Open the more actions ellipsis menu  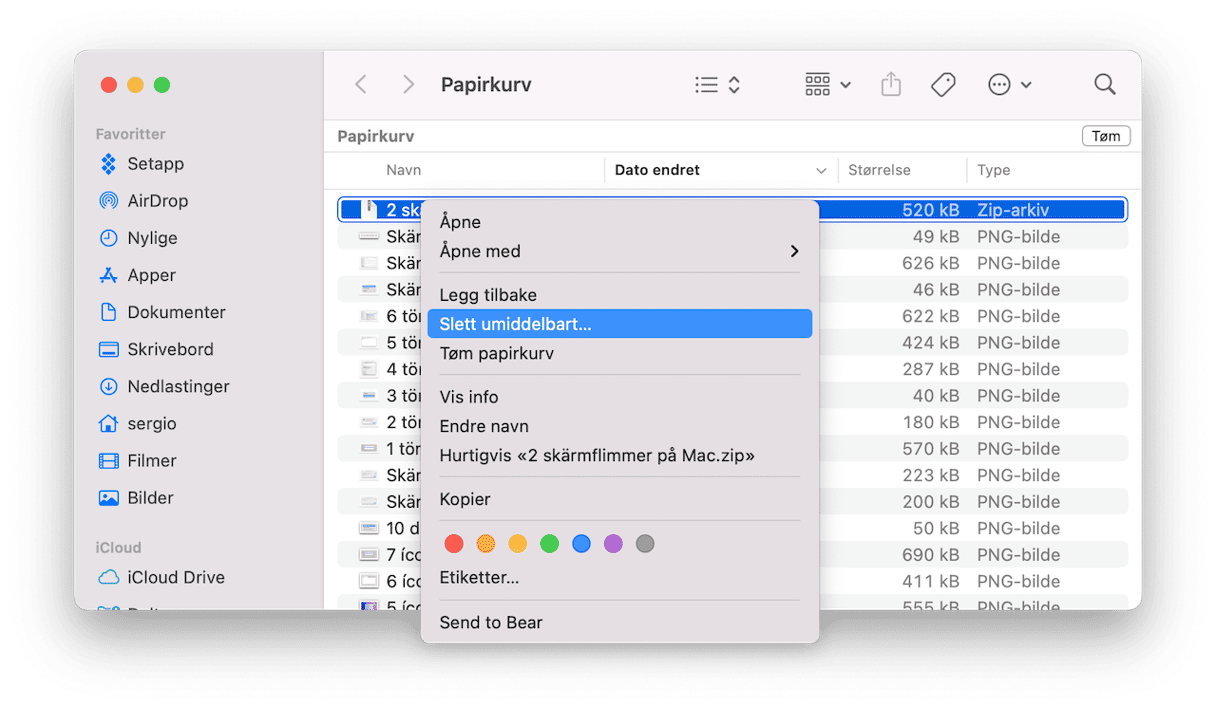tap(1008, 85)
